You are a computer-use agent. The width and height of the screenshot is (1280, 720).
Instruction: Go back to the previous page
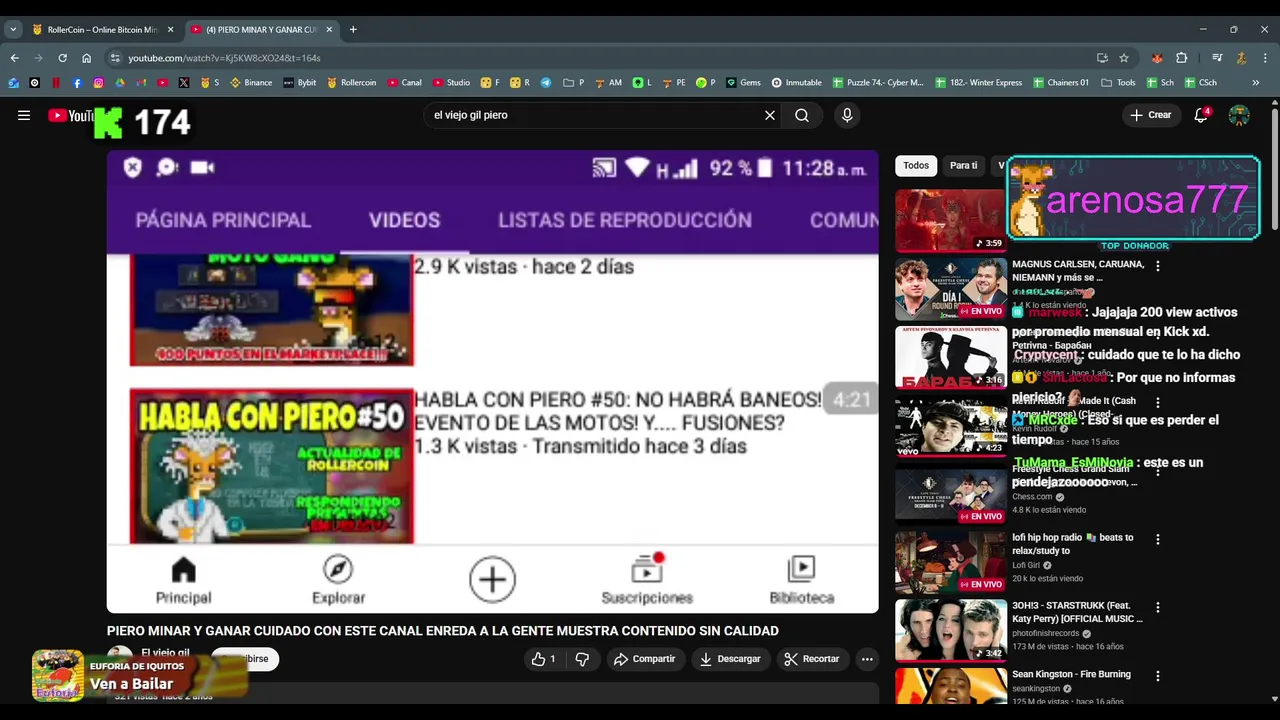(14, 58)
